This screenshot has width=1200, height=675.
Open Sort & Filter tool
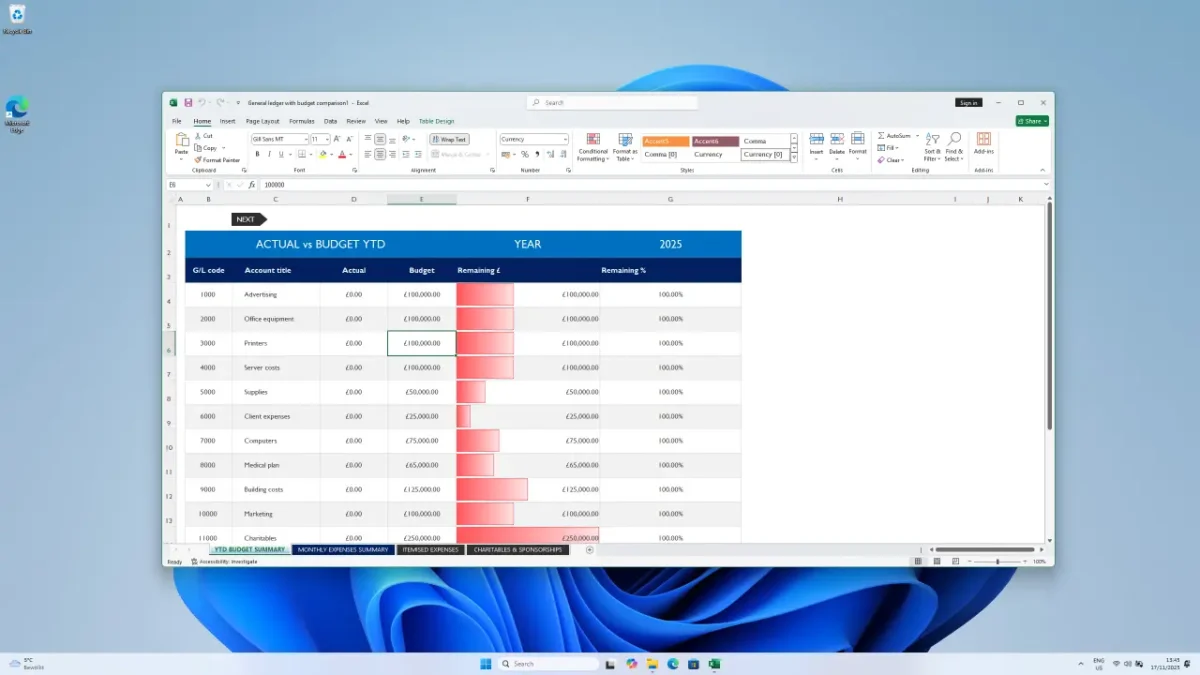932,140
